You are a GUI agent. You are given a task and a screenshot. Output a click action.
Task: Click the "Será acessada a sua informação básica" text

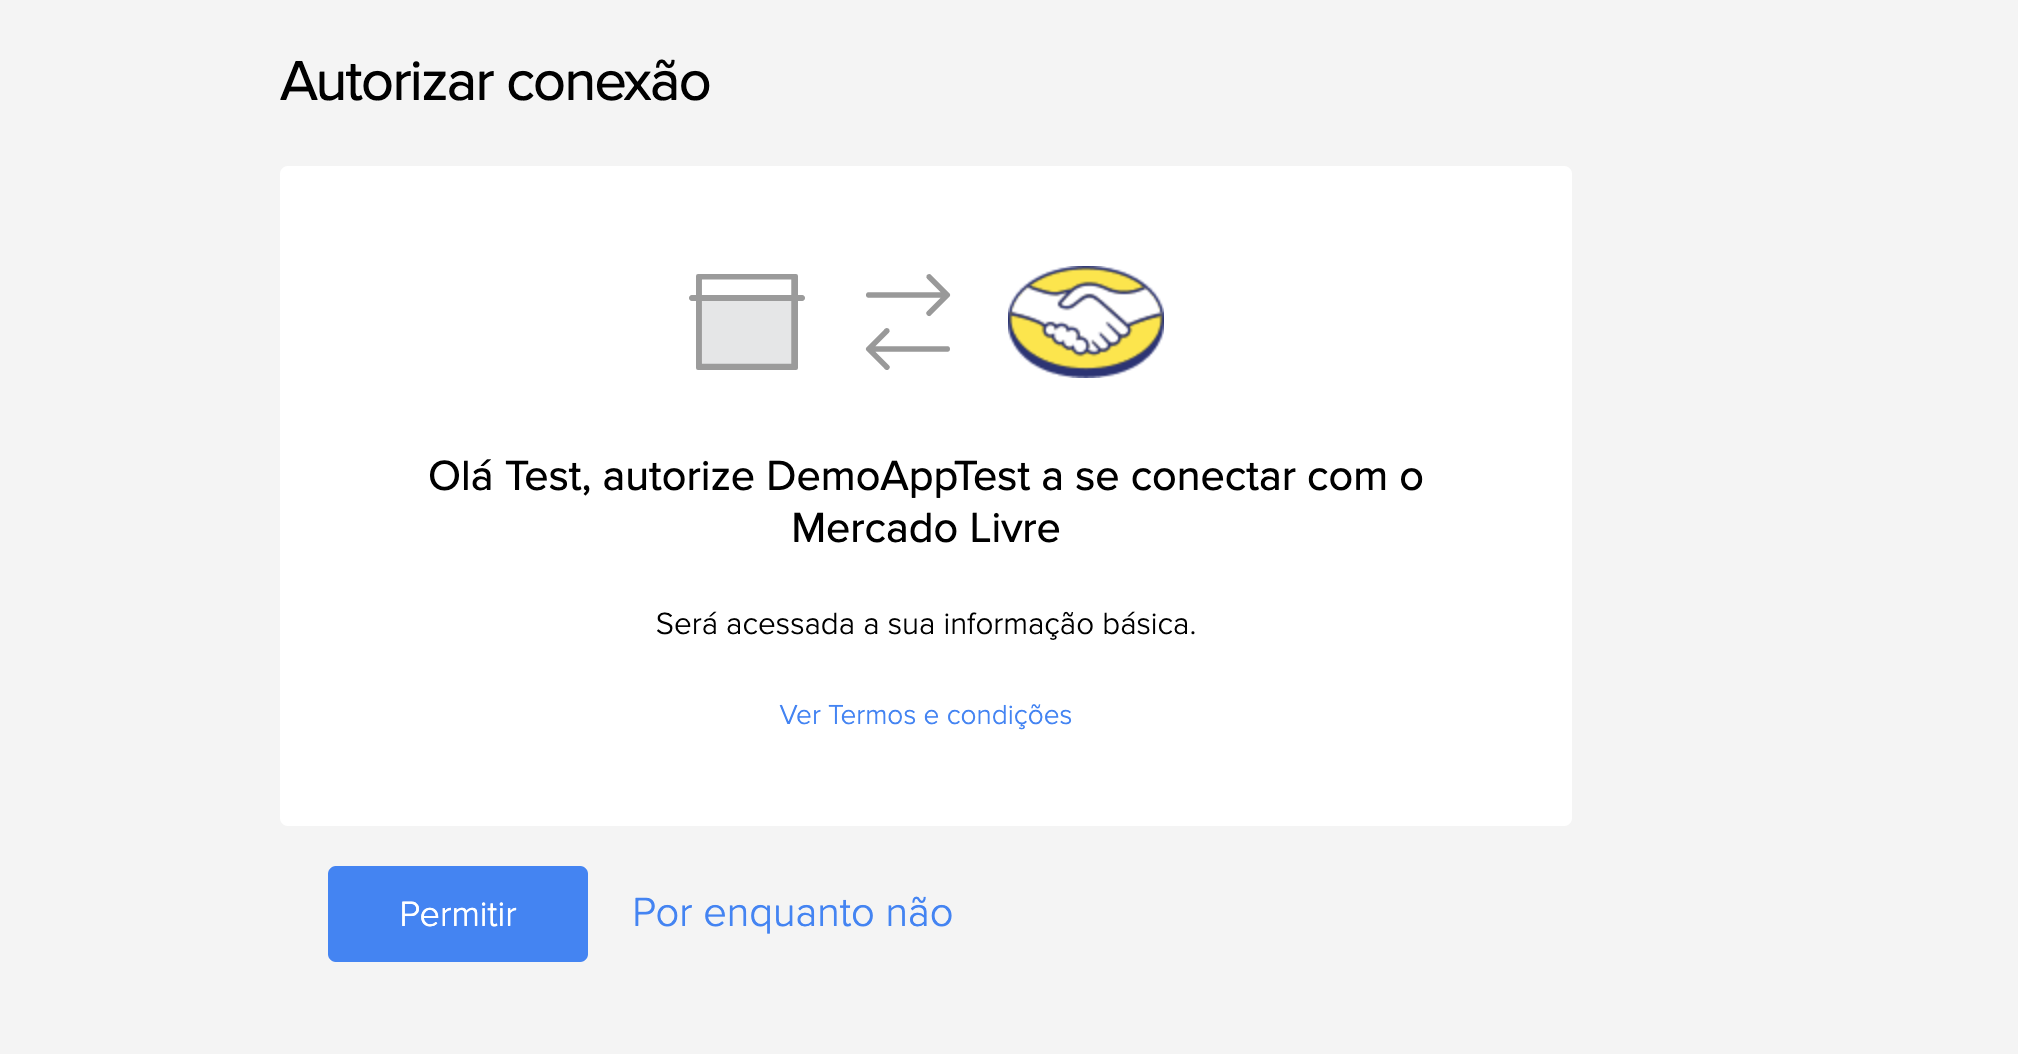[x=925, y=624]
